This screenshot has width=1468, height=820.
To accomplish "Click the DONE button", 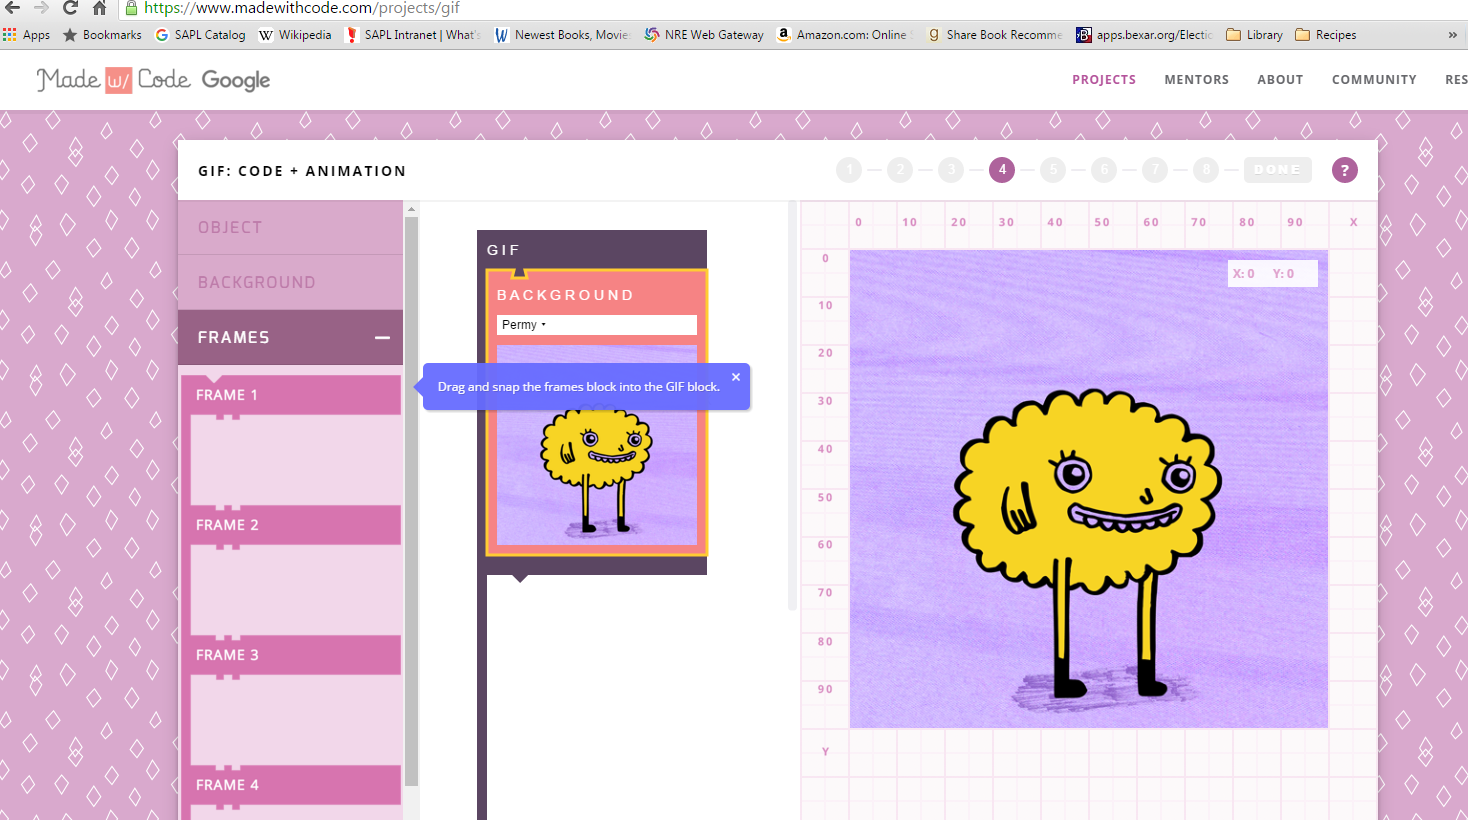I will click(1278, 170).
